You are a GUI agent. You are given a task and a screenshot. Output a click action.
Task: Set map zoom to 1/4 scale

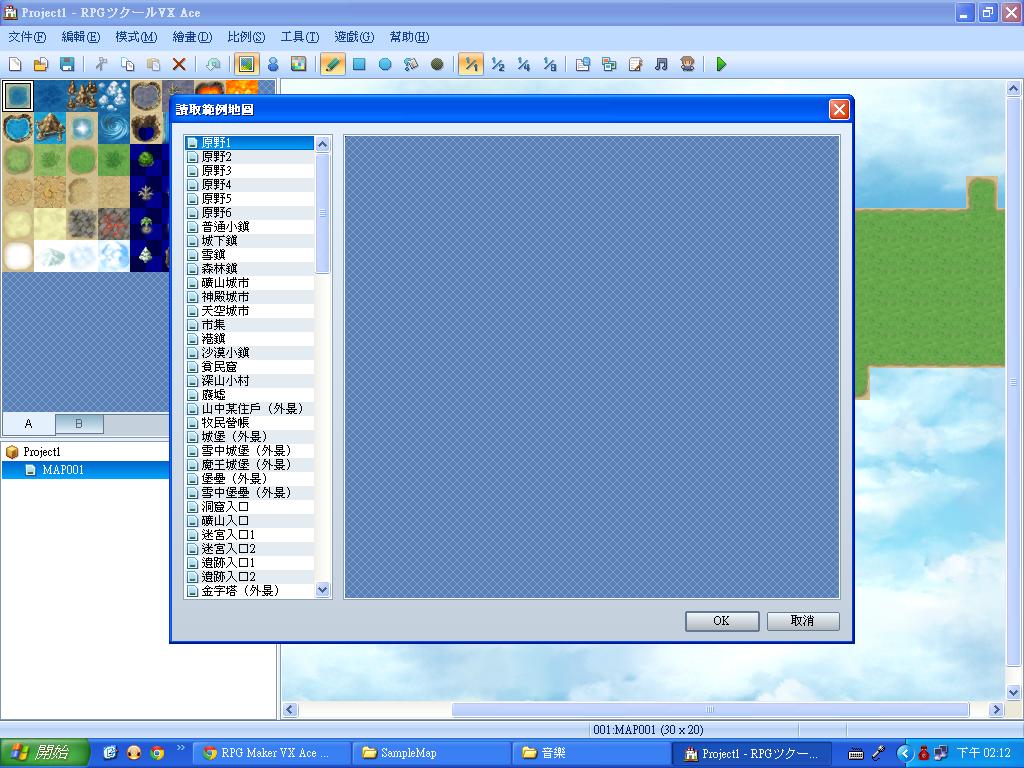pyautogui.click(x=524, y=64)
